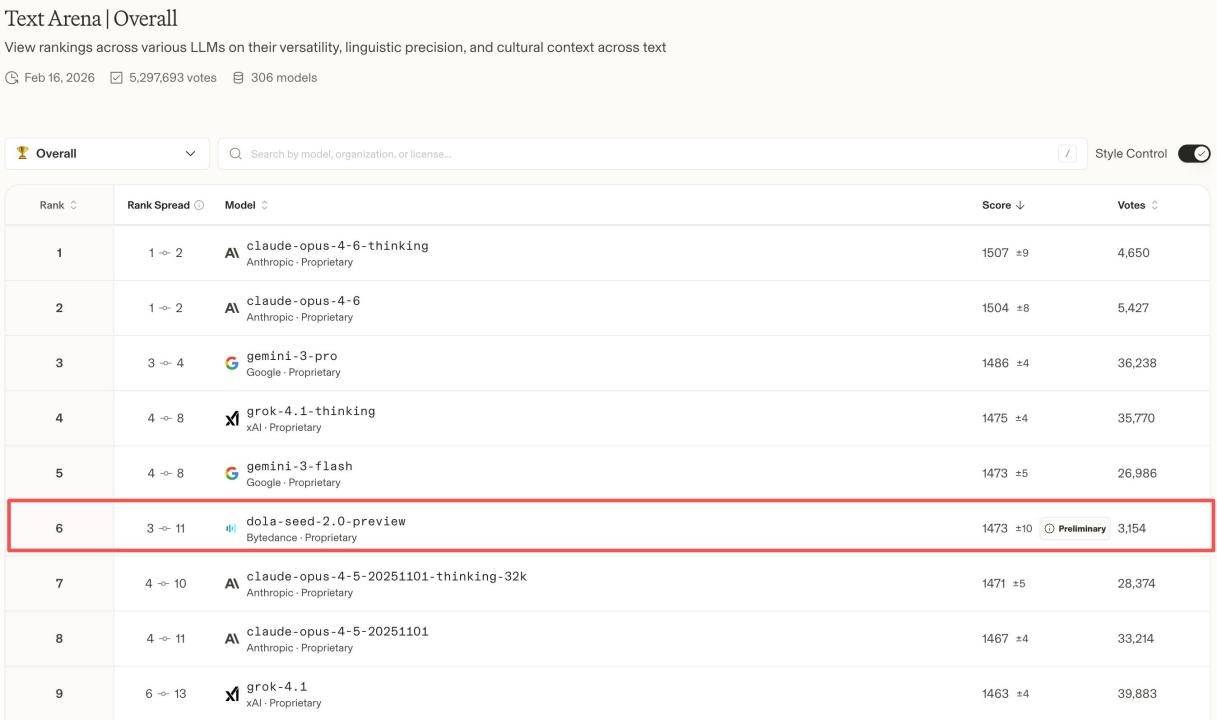Click the search magnifier icon

236,154
